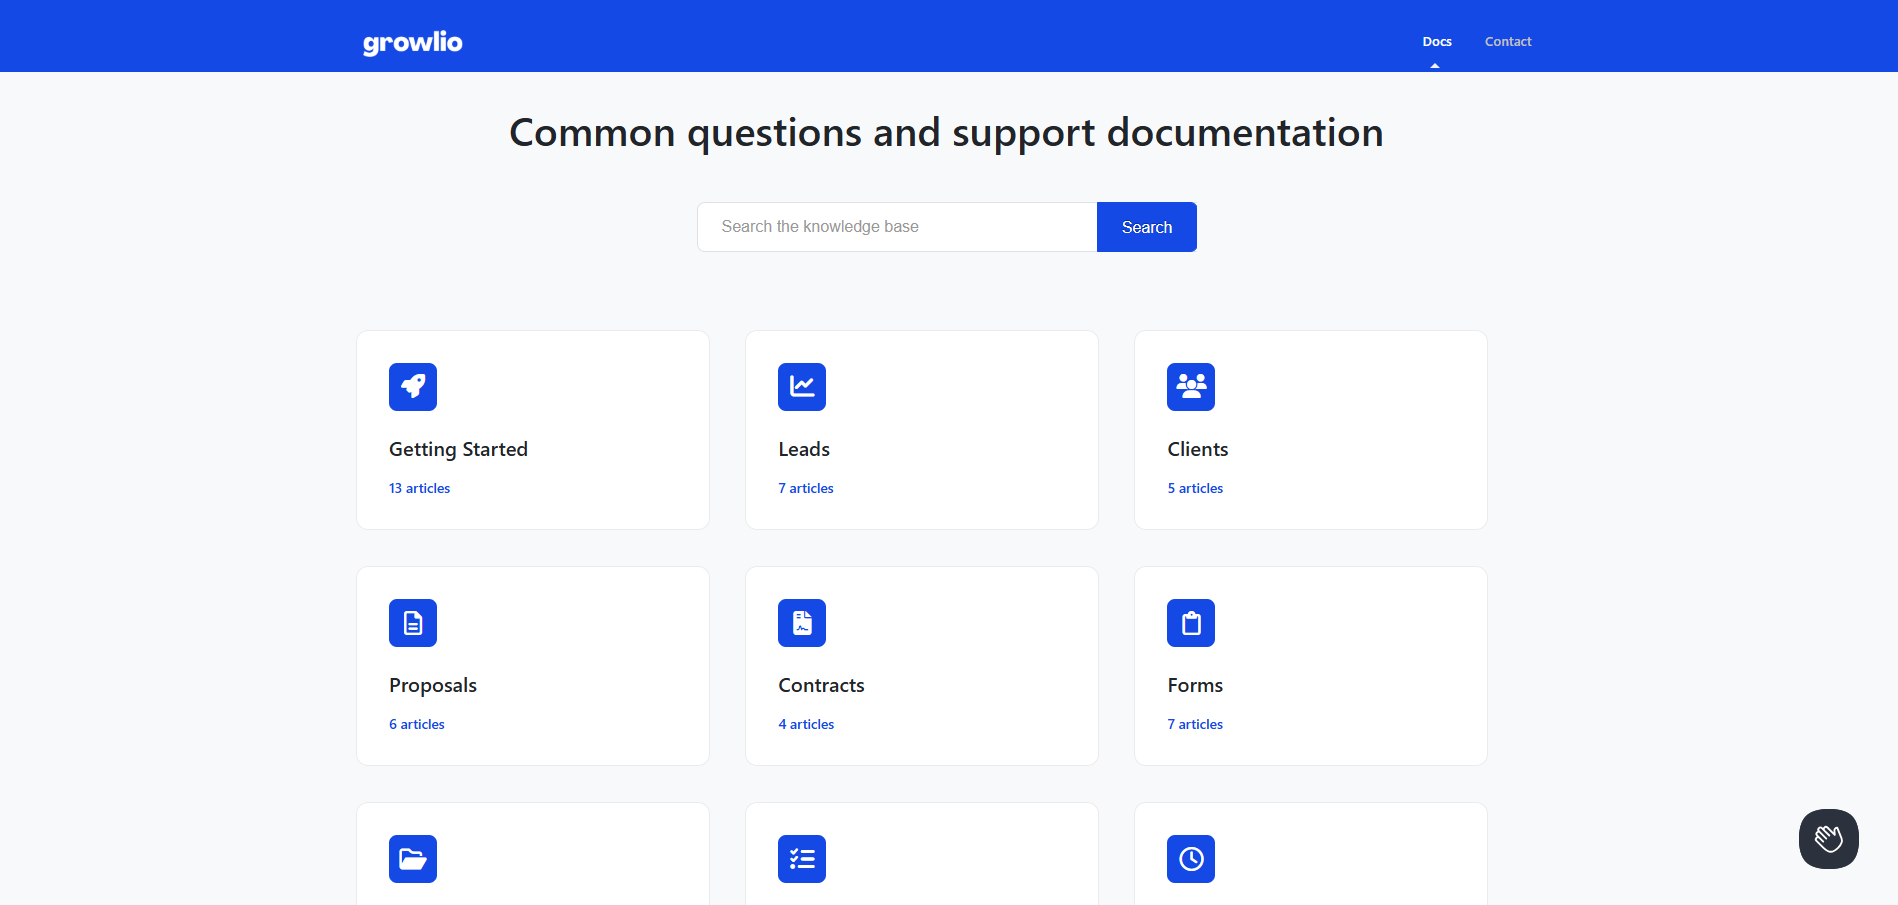Go to the Contact nav item
The height and width of the screenshot is (905, 1898).
(x=1508, y=42)
